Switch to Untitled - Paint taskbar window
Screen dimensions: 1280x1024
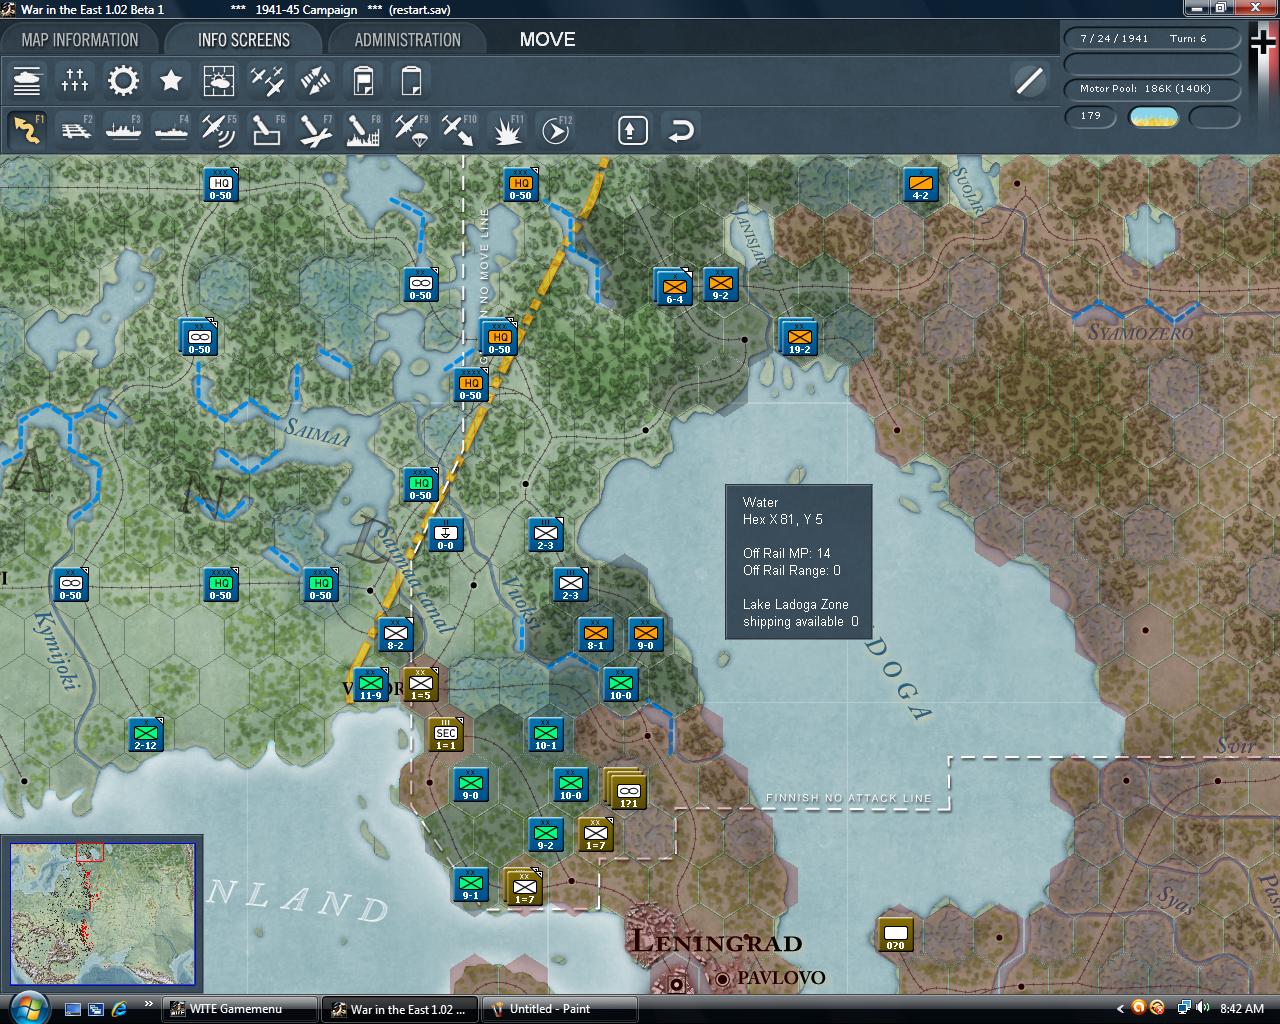560,1009
